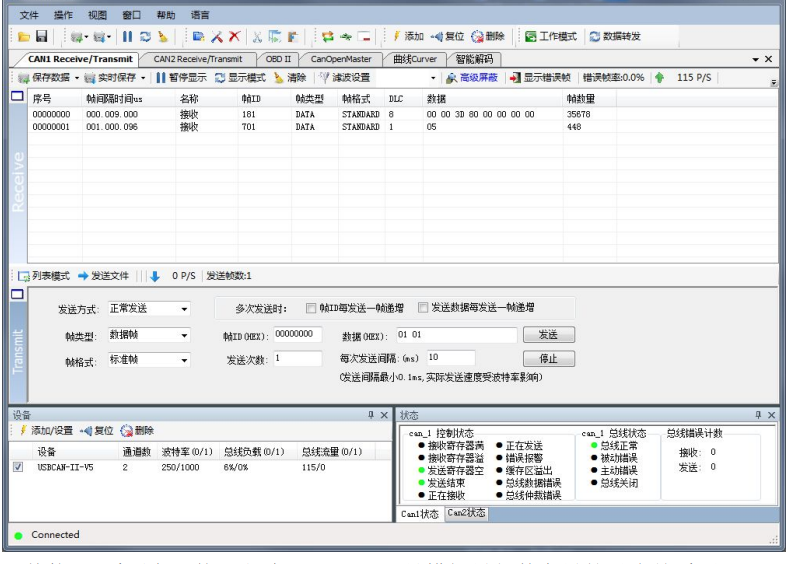Collapse the Receive panel square icon
The width and height of the screenshot is (795, 564).
pyautogui.click(x=17, y=96)
